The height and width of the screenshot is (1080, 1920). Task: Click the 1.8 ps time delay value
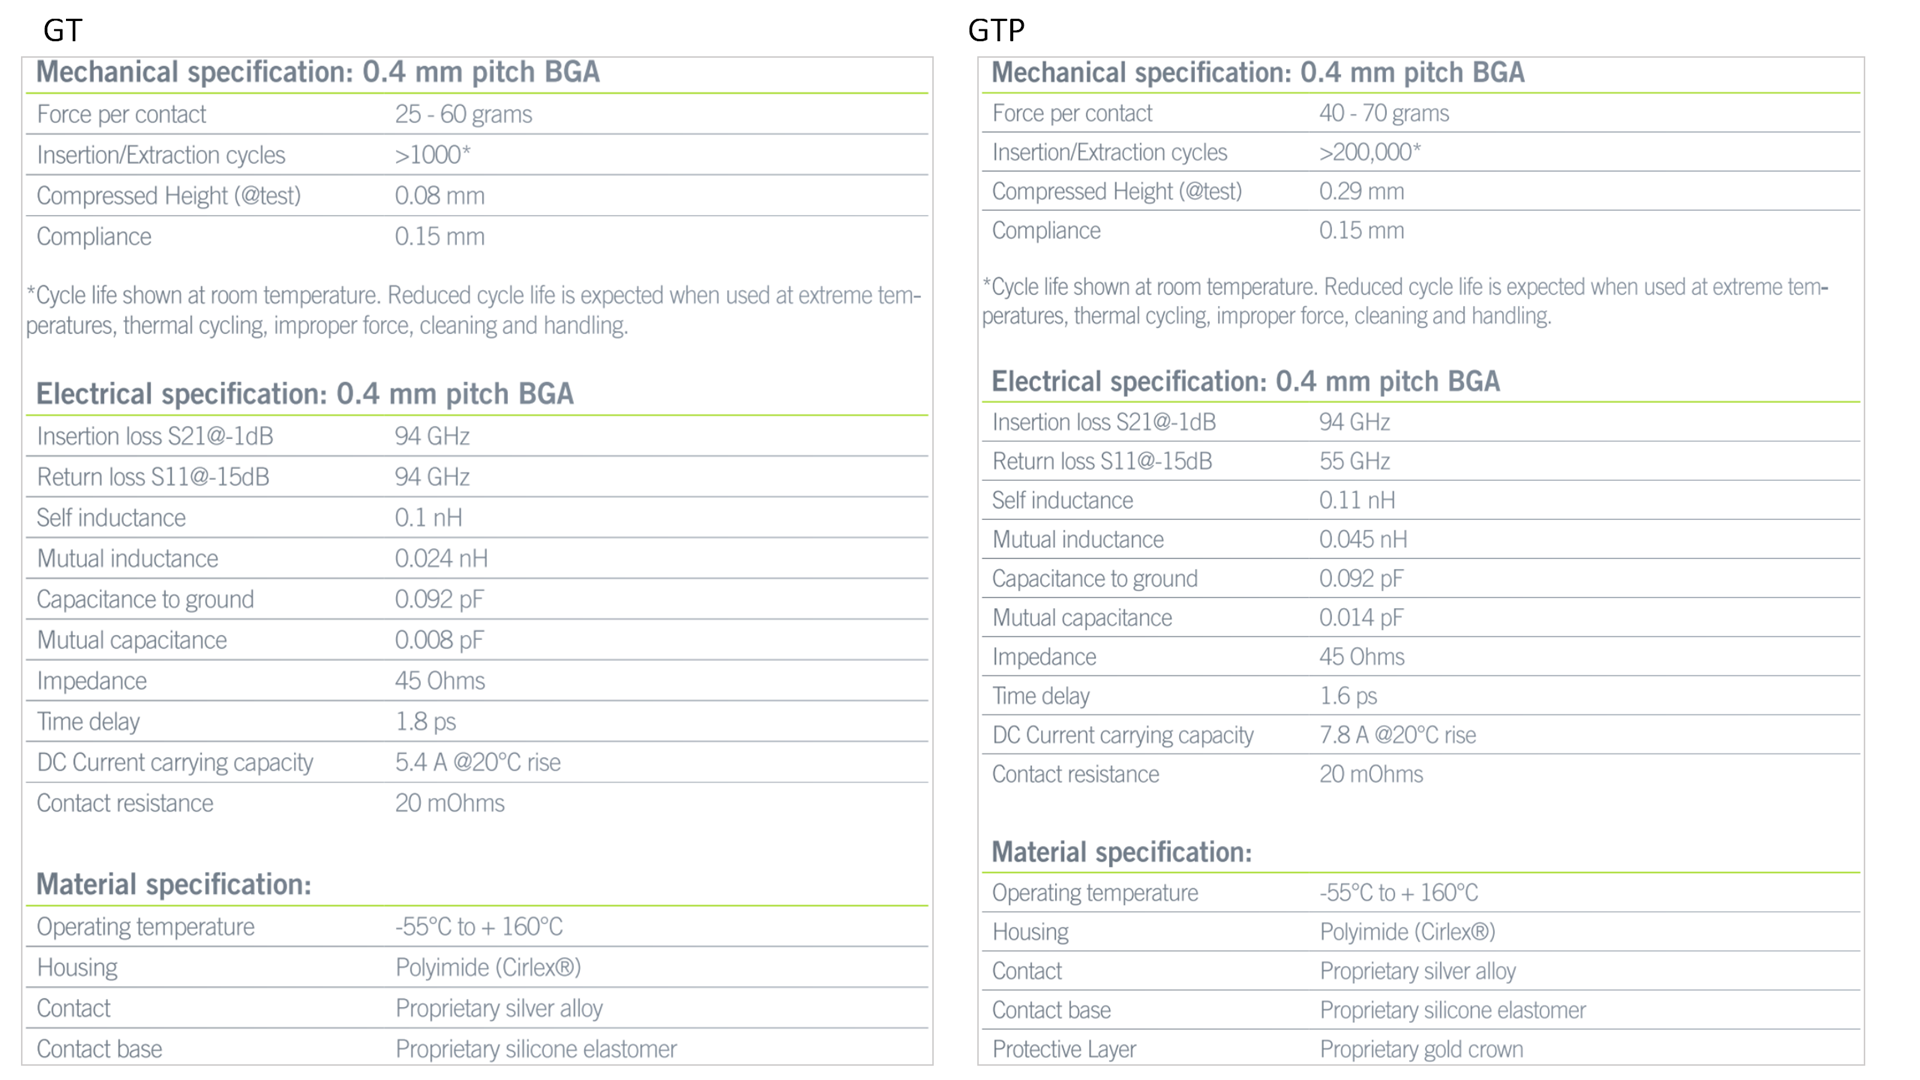pyautogui.click(x=425, y=721)
